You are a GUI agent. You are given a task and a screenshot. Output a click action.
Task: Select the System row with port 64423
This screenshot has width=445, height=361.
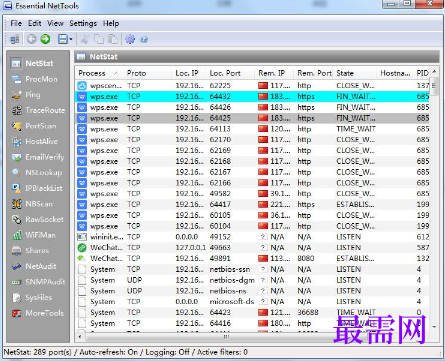click(253, 312)
